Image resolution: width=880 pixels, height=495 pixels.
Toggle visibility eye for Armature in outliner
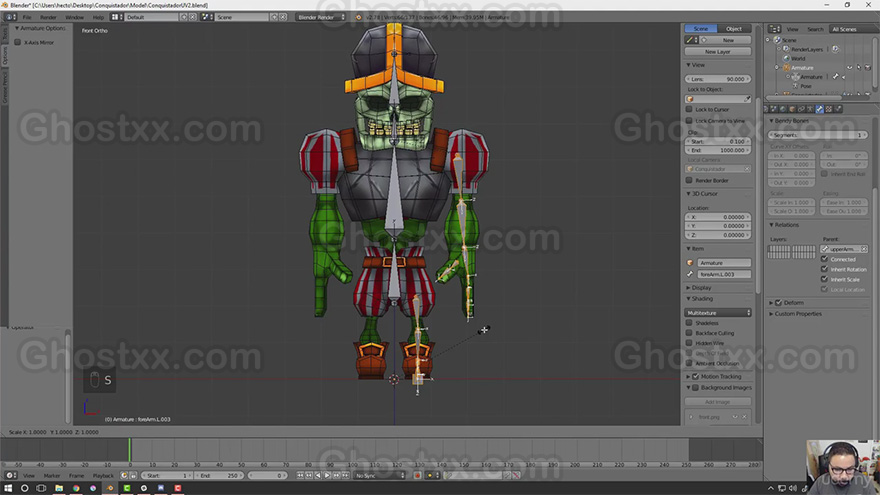(850, 67)
